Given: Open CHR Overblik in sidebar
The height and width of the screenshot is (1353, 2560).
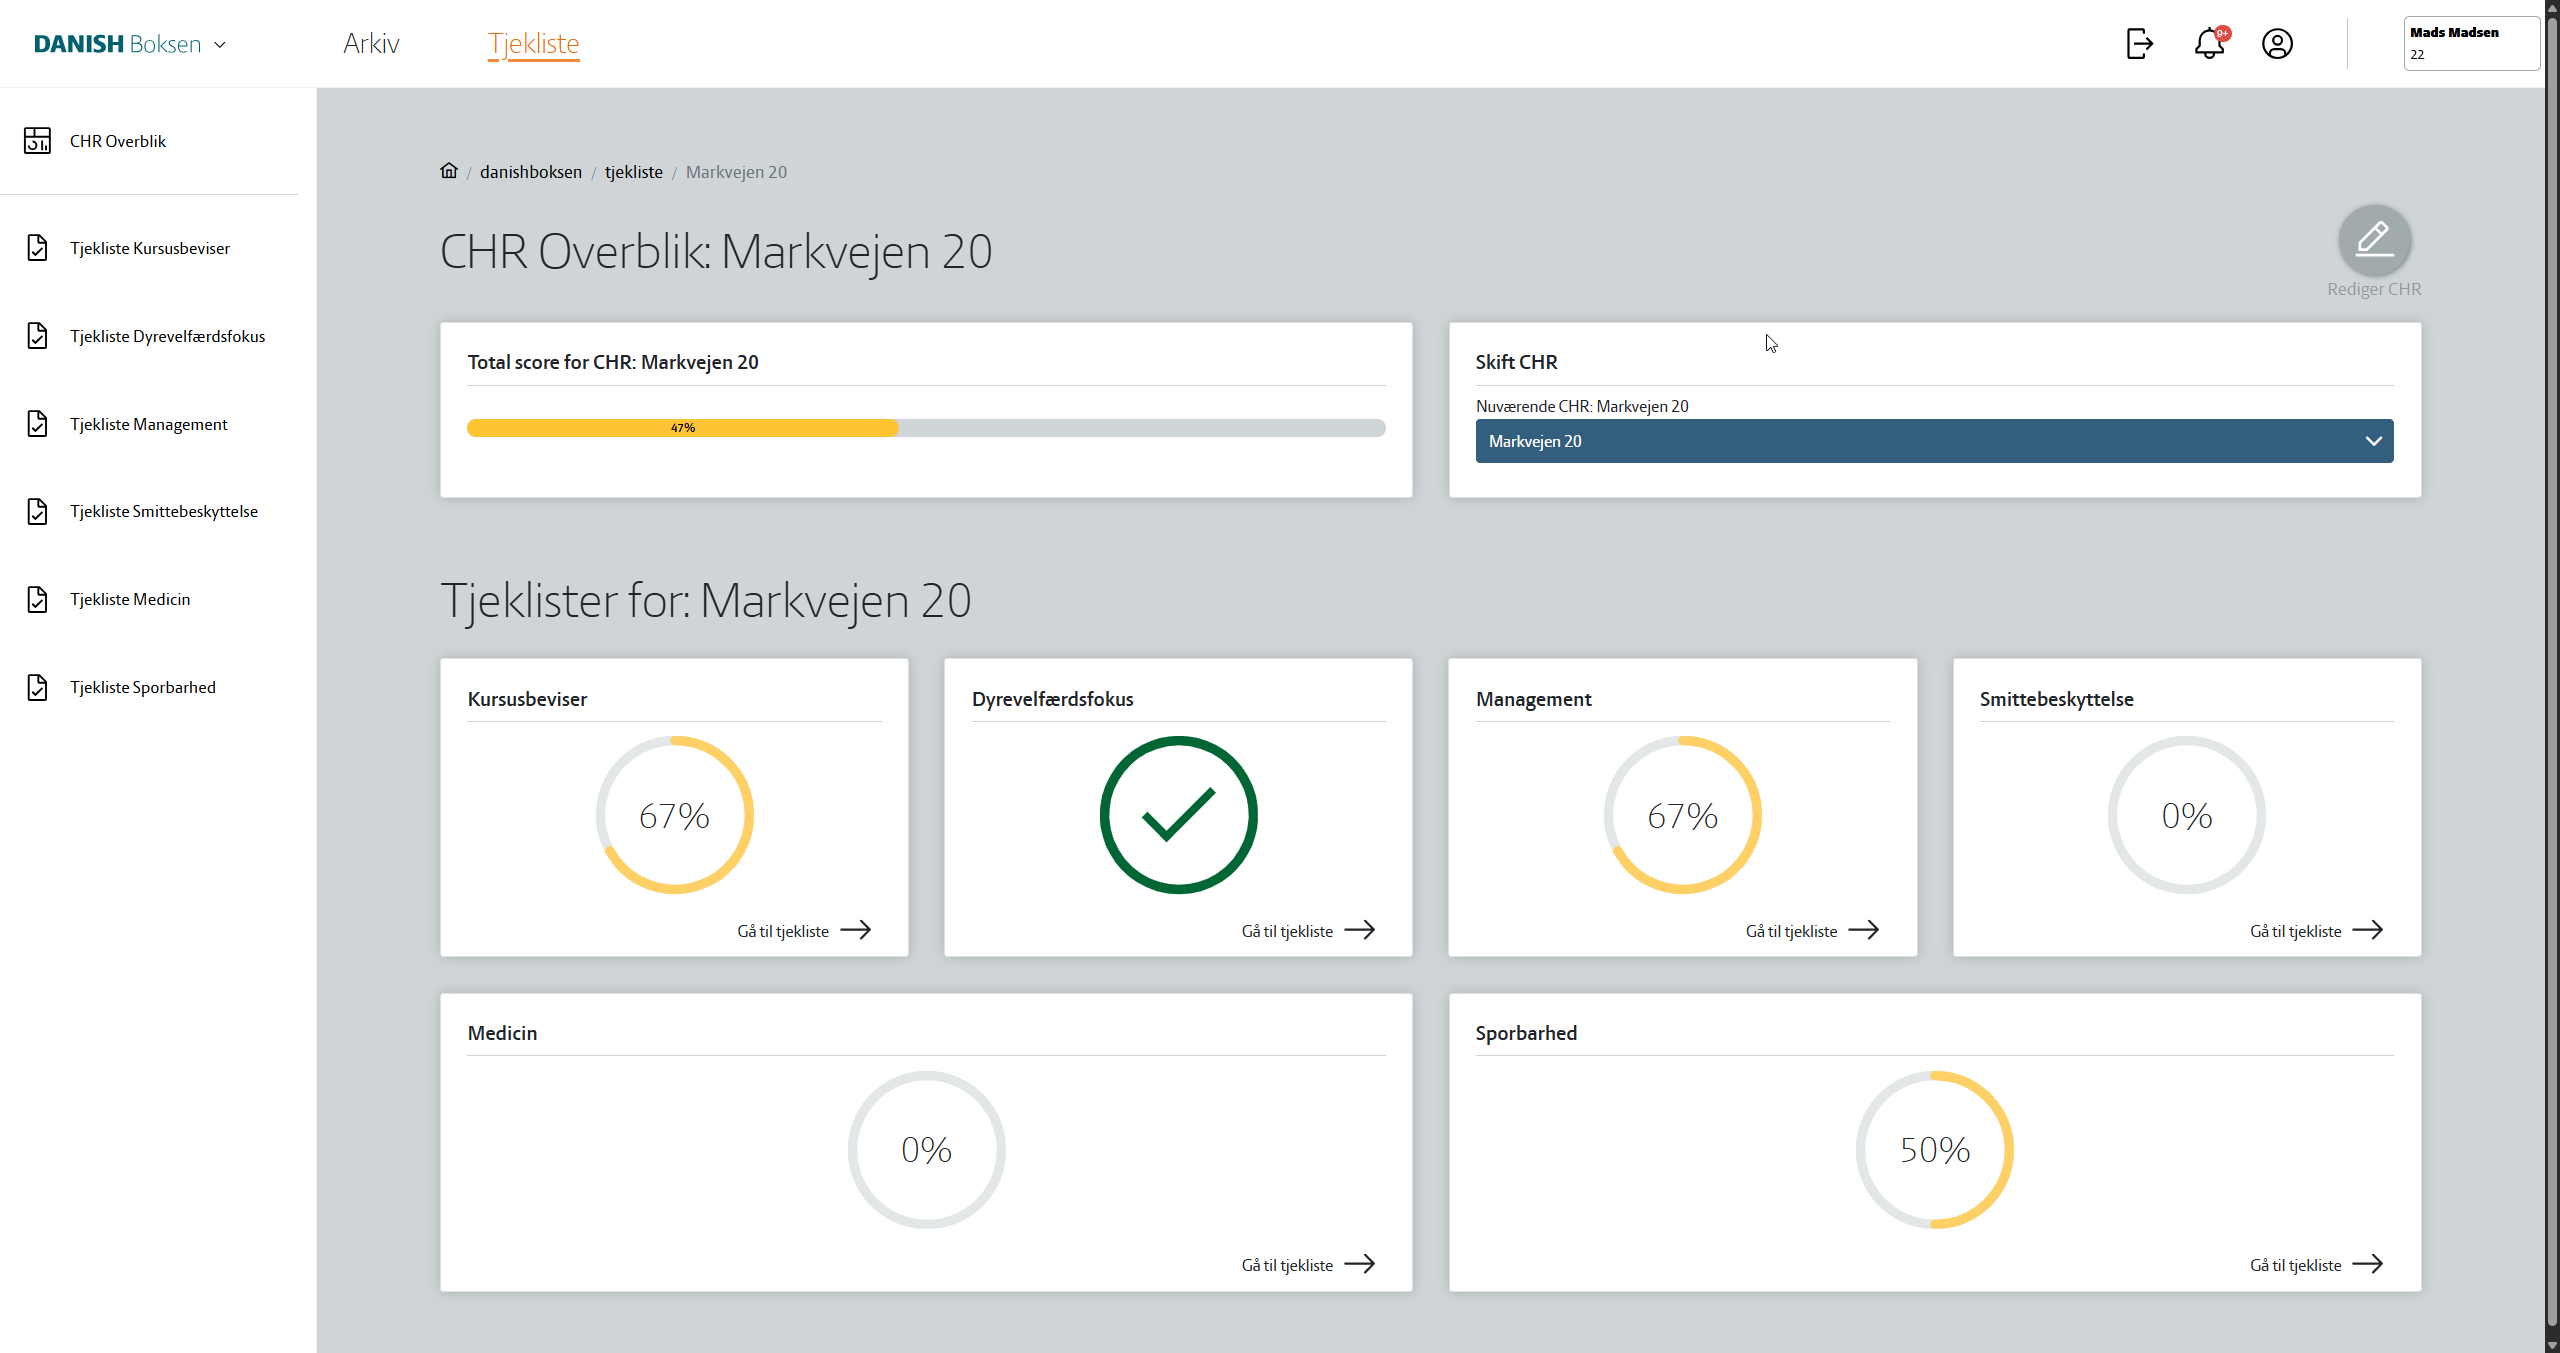Looking at the screenshot, I should point(117,141).
